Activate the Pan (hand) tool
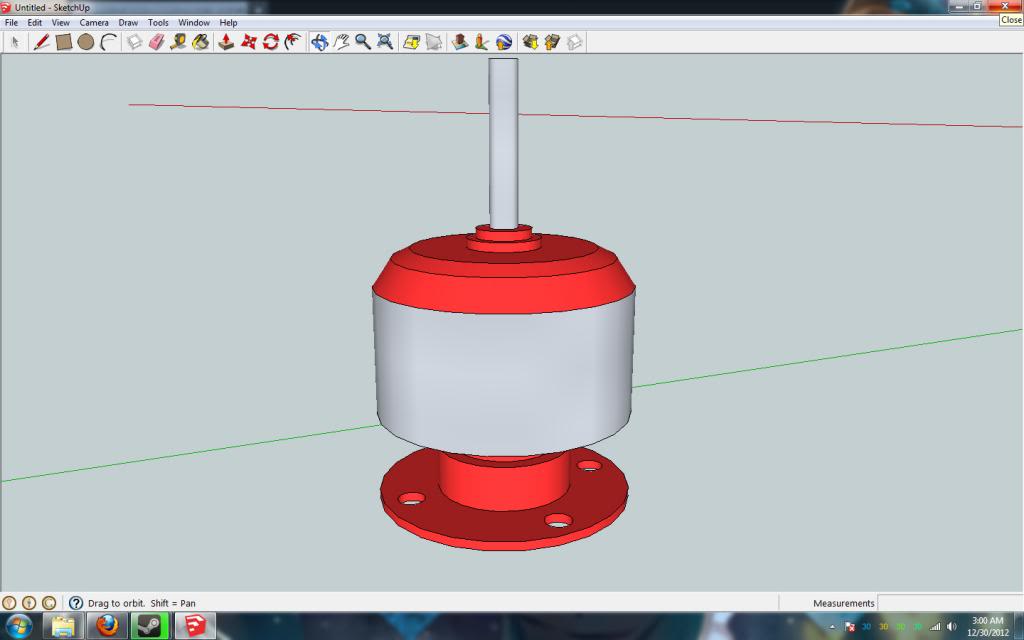This screenshot has width=1024, height=640. pos(341,41)
